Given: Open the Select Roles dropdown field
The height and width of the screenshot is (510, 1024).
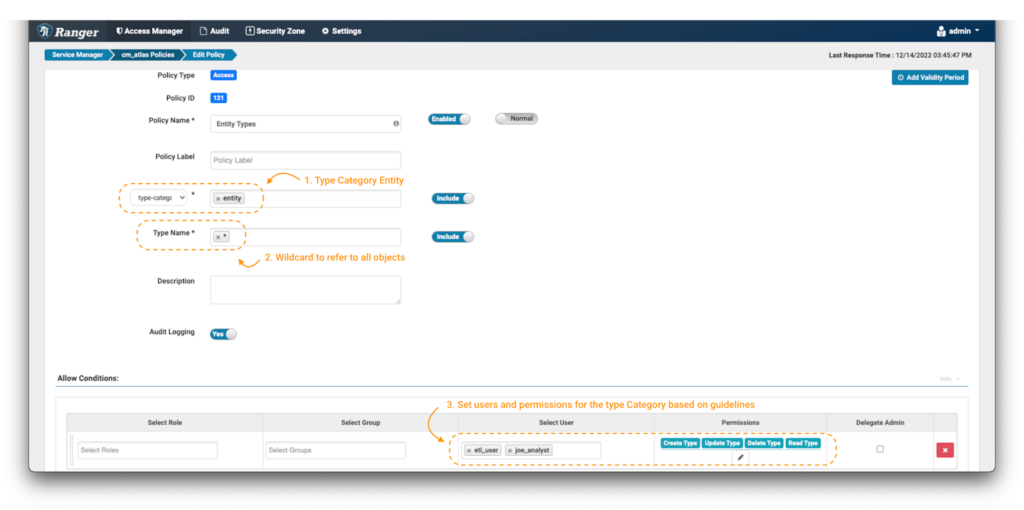Looking at the screenshot, I should point(147,450).
